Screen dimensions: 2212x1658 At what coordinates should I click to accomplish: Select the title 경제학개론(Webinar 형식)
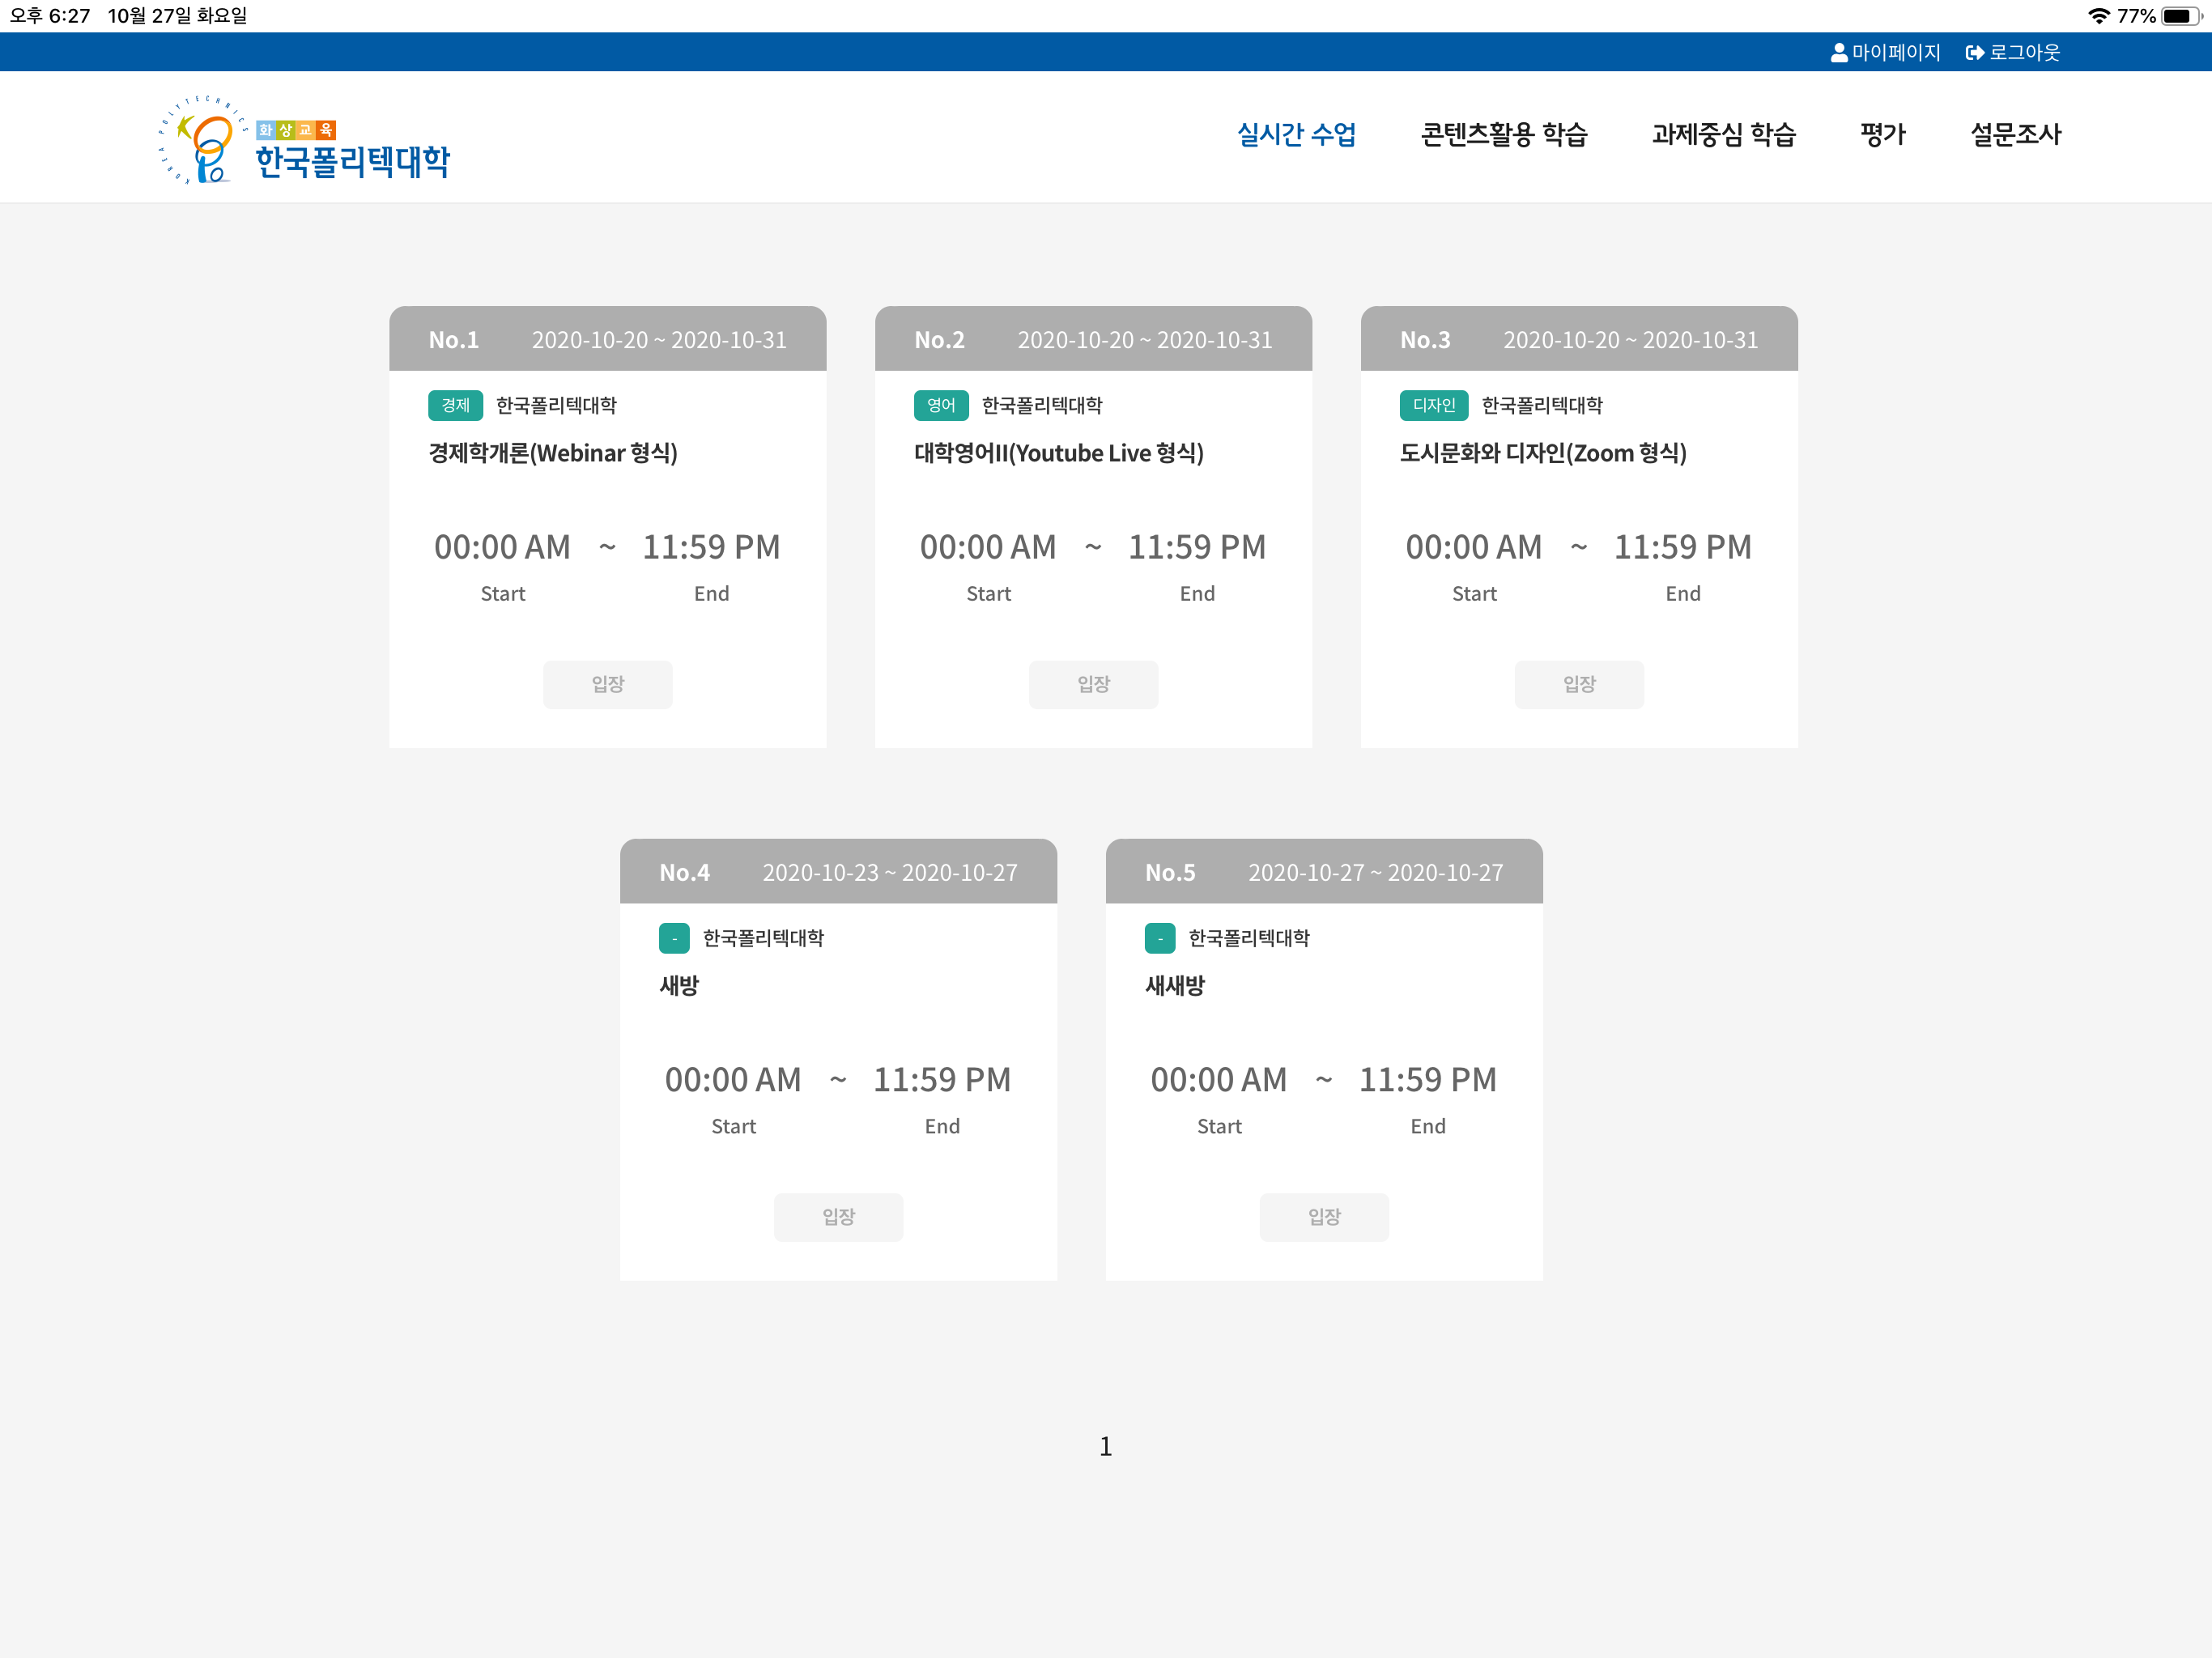point(553,453)
